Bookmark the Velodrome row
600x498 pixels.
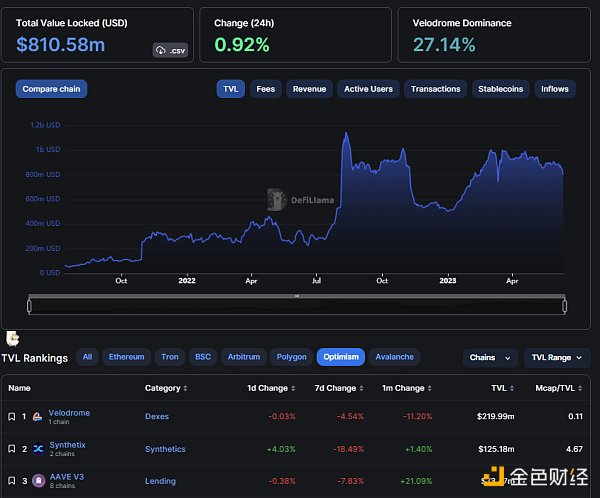pyautogui.click(x=11, y=416)
